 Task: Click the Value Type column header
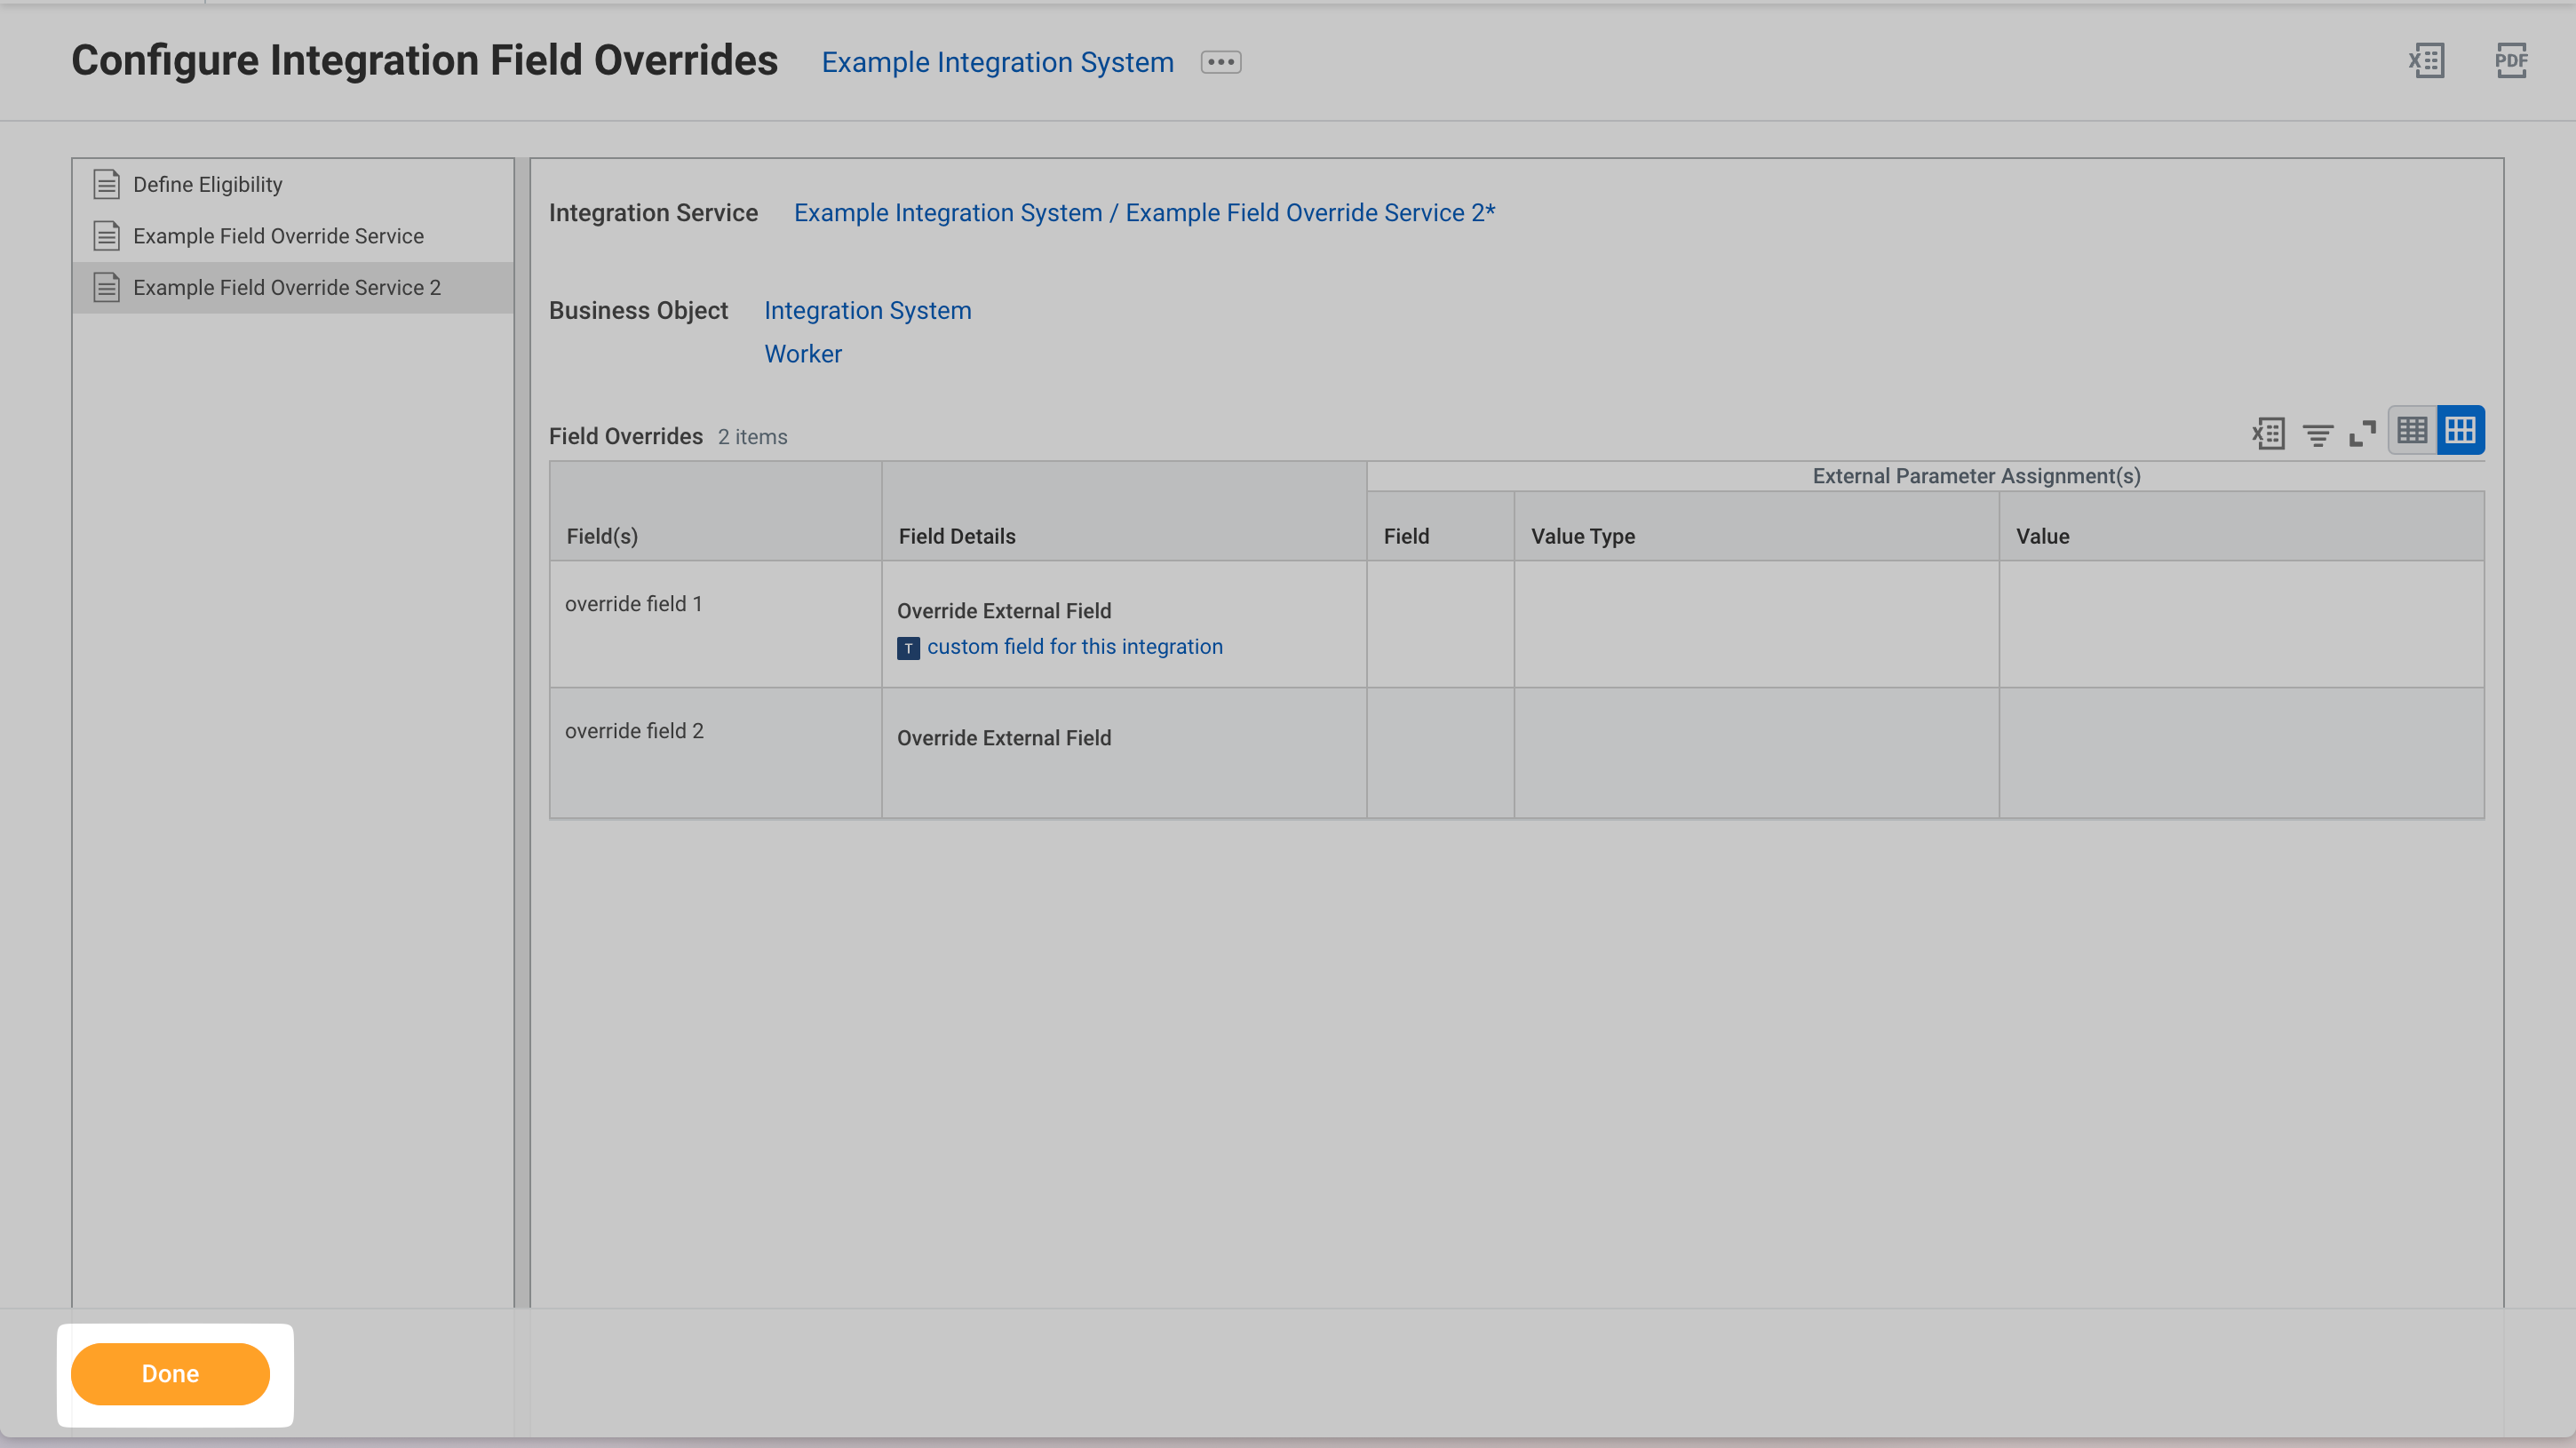1582,536
